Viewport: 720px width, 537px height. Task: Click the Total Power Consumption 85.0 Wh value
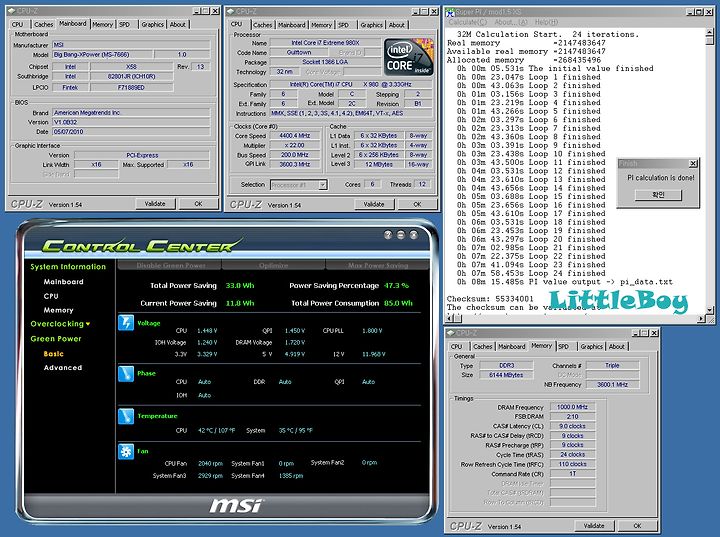(399, 303)
